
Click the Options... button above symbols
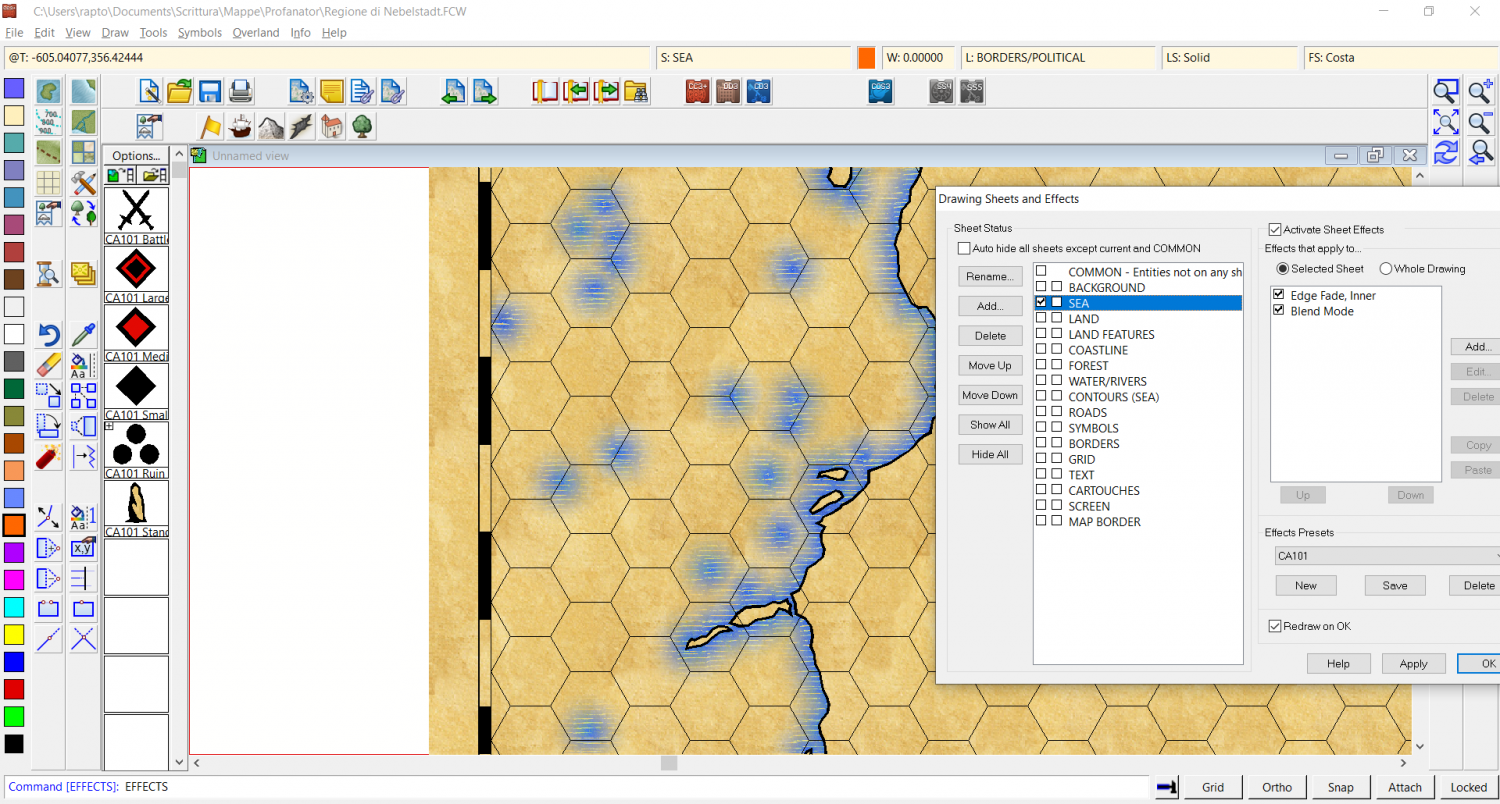point(136,156)
